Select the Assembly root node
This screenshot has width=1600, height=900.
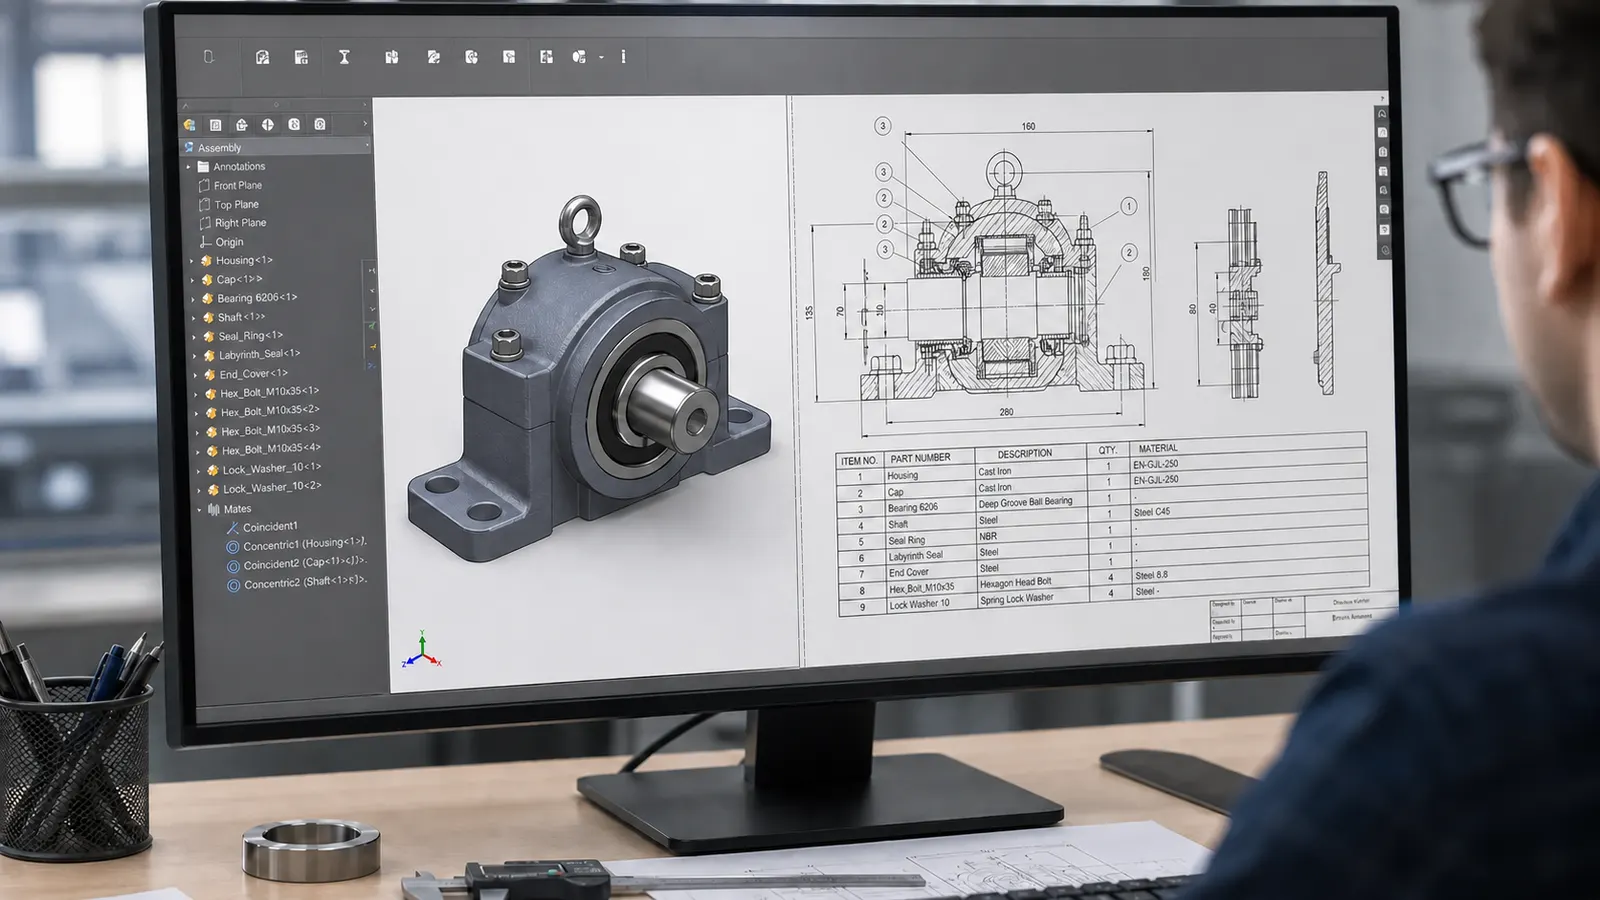pos(276,147)
